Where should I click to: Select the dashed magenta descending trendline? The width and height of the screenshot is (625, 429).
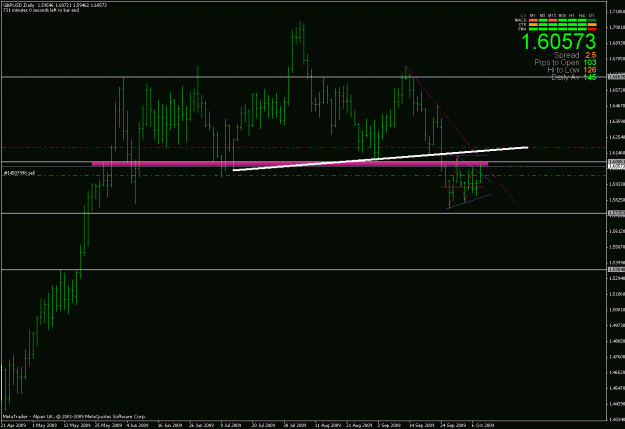coord(462,137)
